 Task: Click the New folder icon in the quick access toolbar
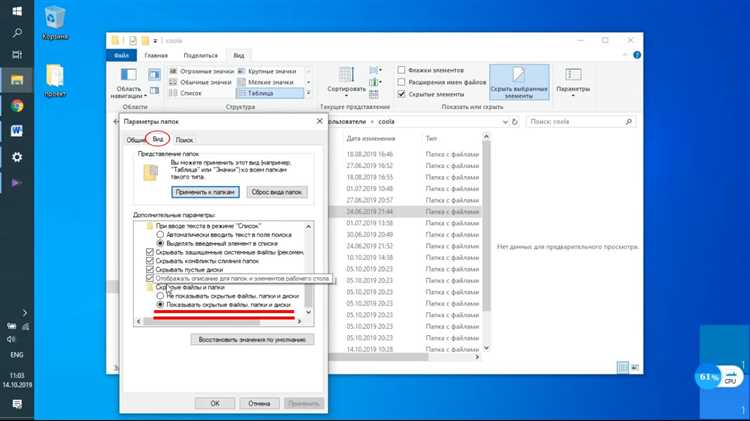tap(145, 41)
